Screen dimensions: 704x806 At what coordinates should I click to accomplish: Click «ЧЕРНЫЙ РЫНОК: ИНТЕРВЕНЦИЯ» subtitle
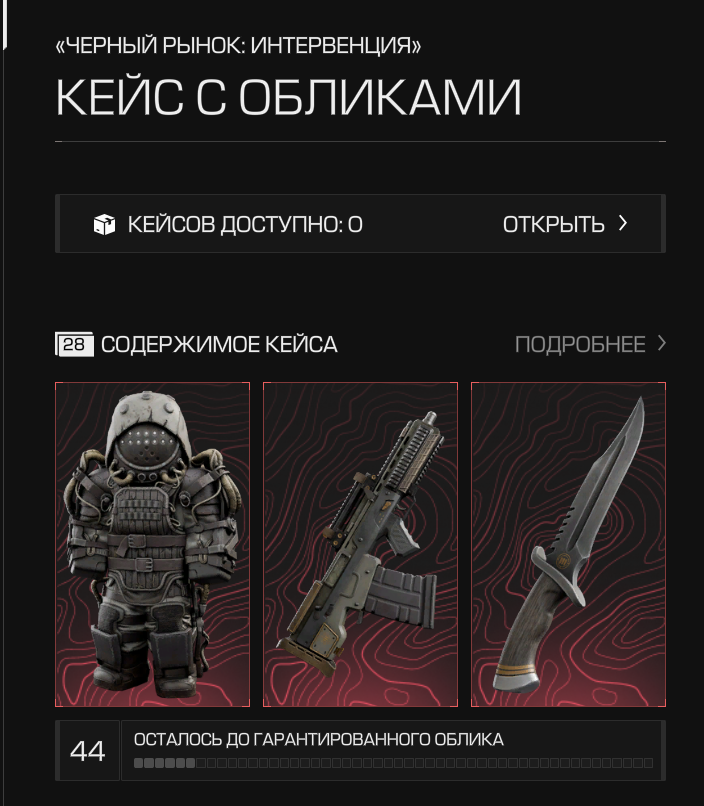click(238, 45)
